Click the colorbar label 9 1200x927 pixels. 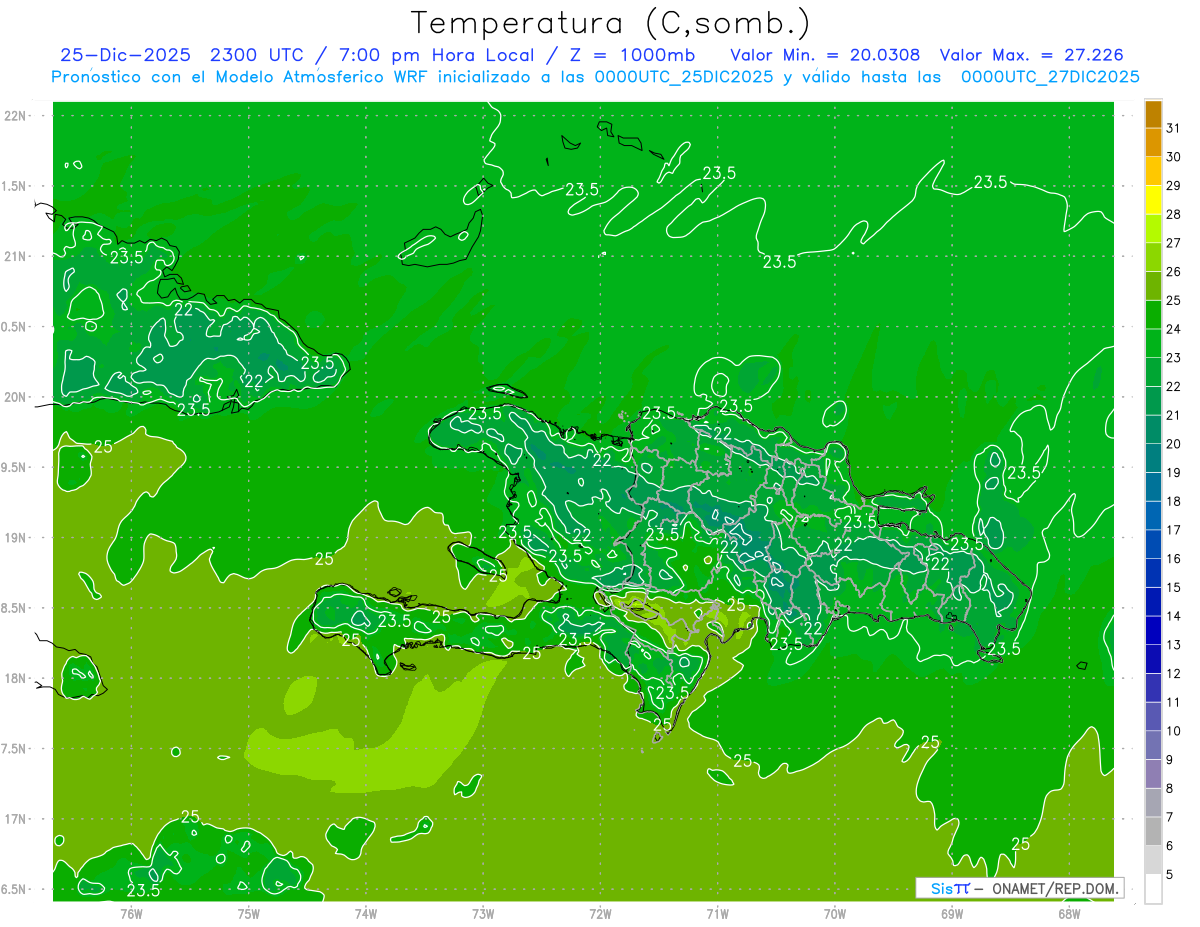point(1170,759)
